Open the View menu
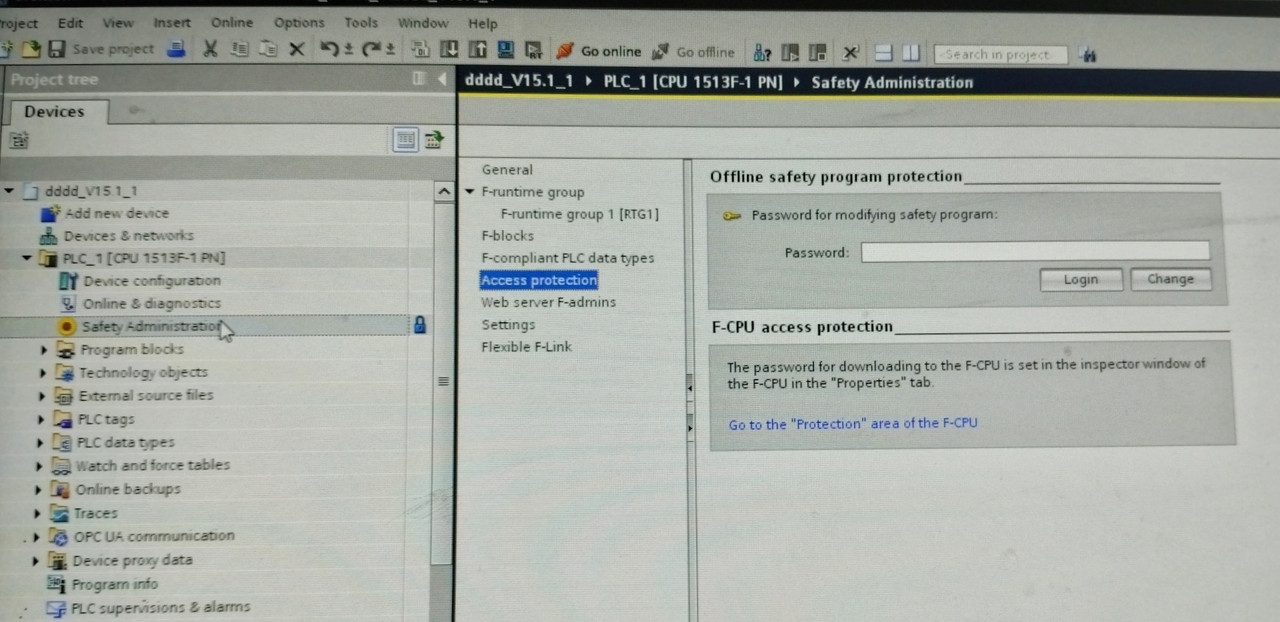This screenshot has height=622, width=1280. (118, 22)
